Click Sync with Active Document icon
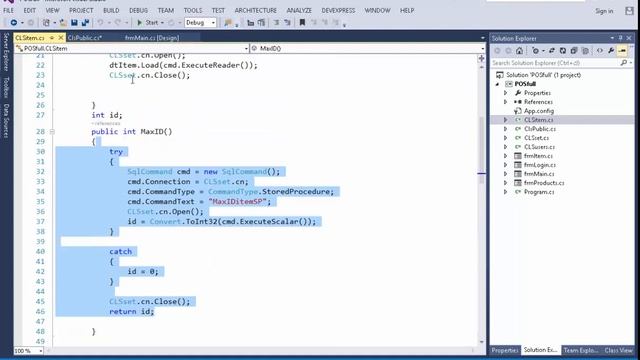 [552, 51]
